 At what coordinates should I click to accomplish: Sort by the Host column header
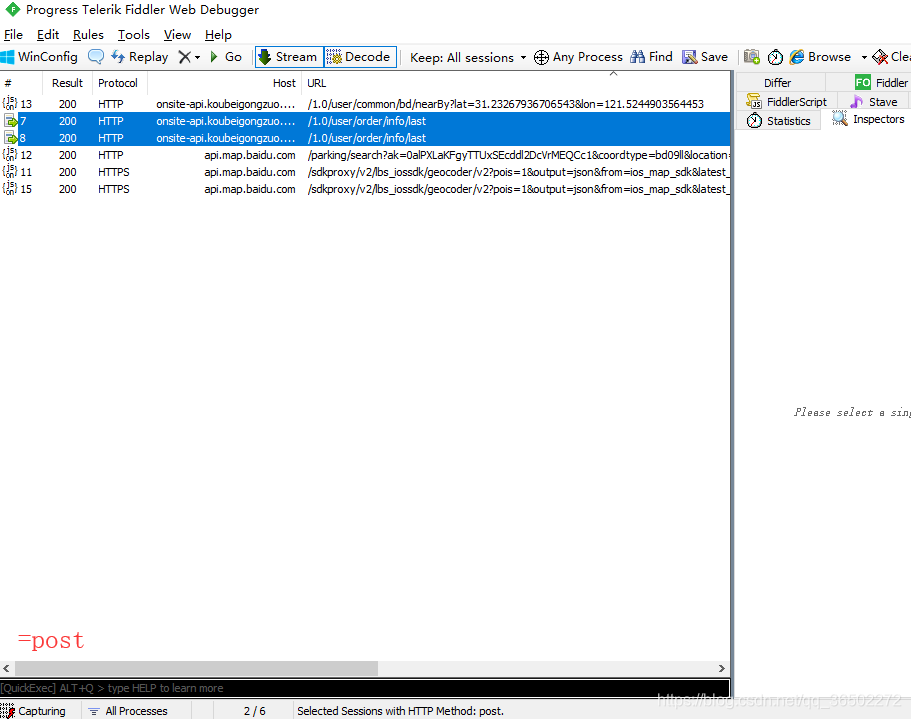pyautogui.click(x=225, y=83)
